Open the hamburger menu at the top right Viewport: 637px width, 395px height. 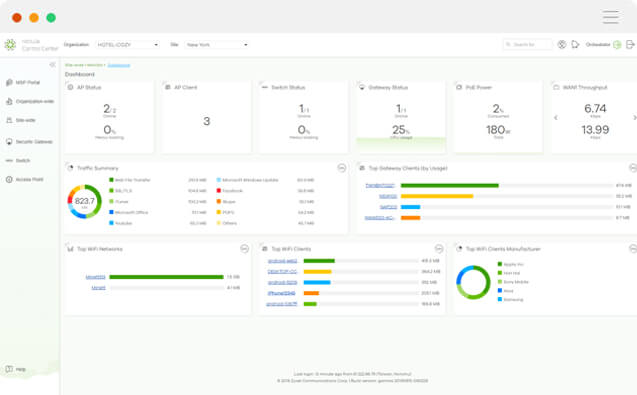(611, 17)
